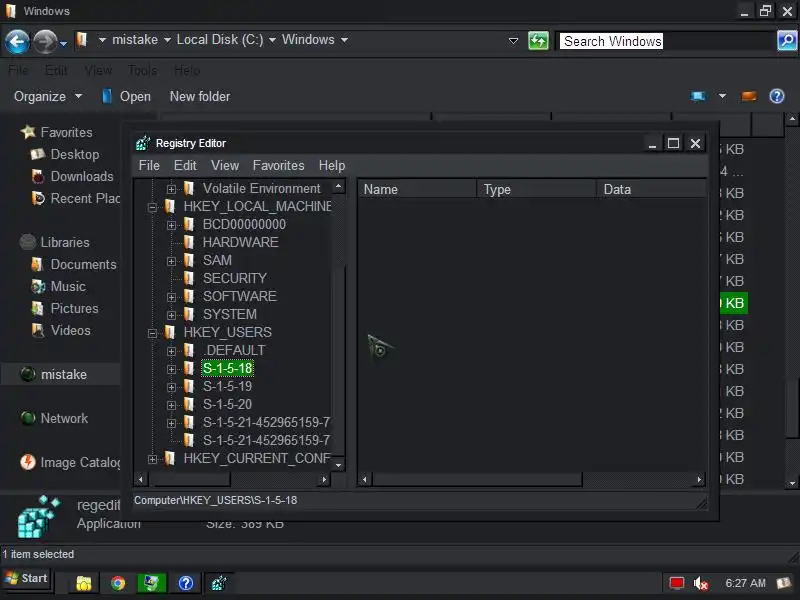Click the registry tree horizontal scrollbar thumb
Screen dimensions: 800x600
192,479
